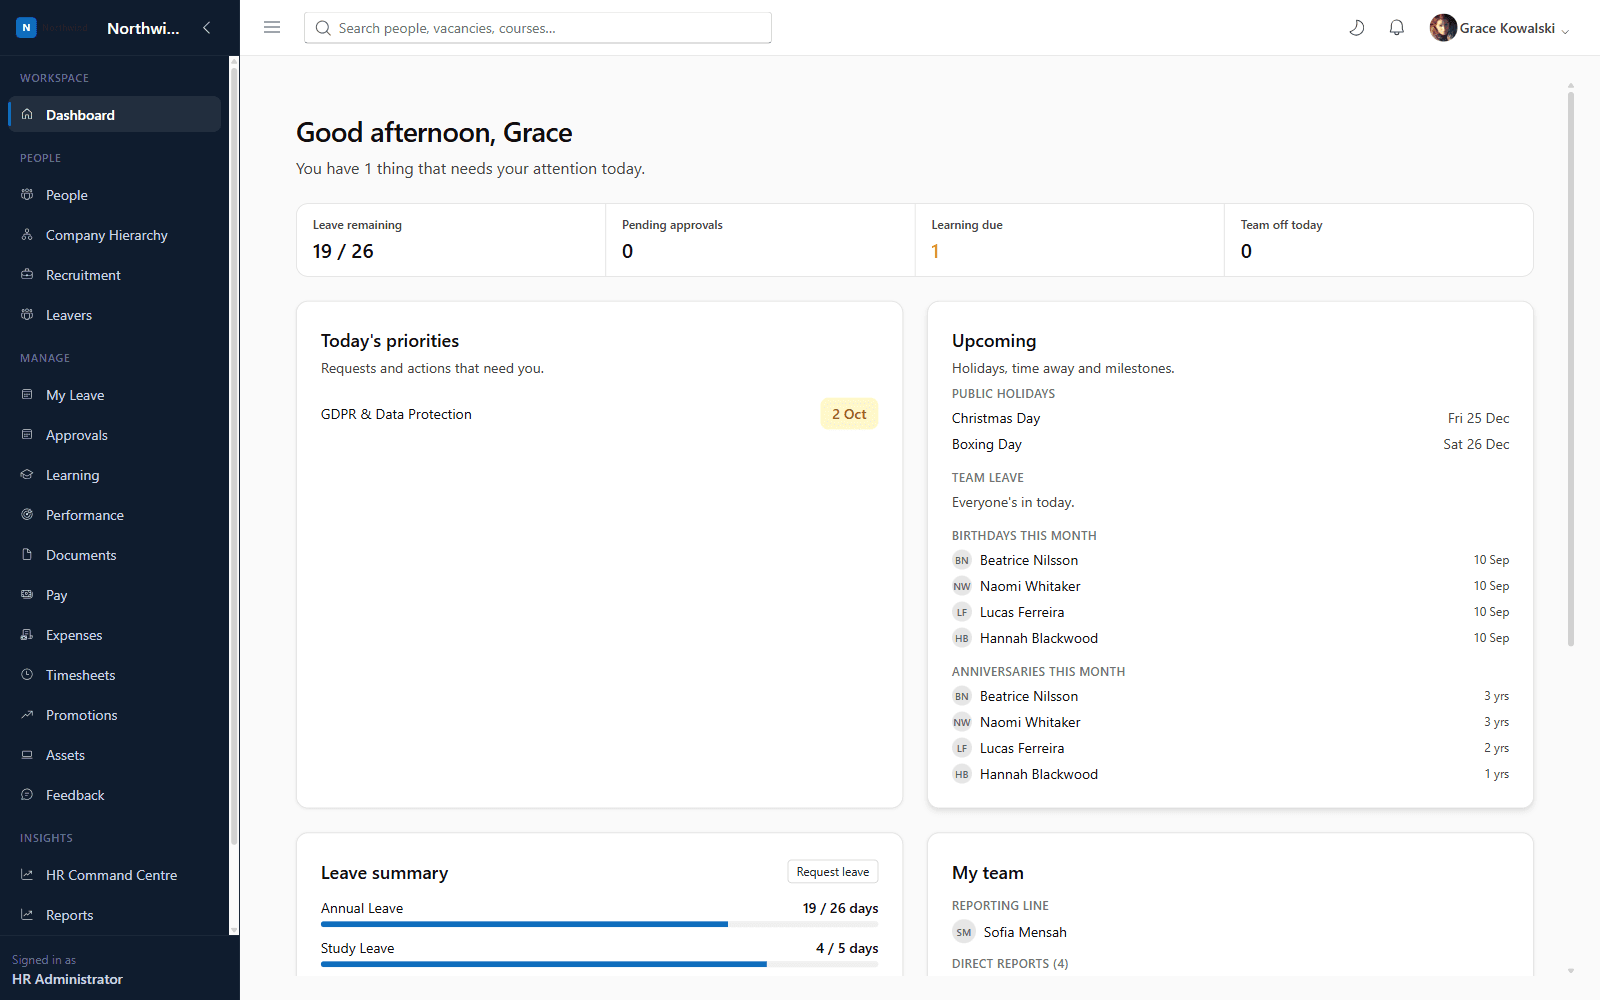
Task: Click the Performance target icon
Action: 27,515
